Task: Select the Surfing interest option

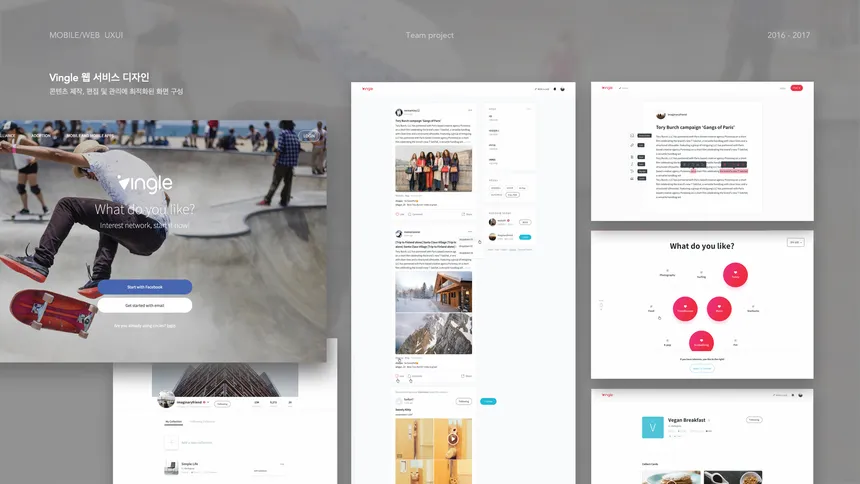Action: (701, 275)
